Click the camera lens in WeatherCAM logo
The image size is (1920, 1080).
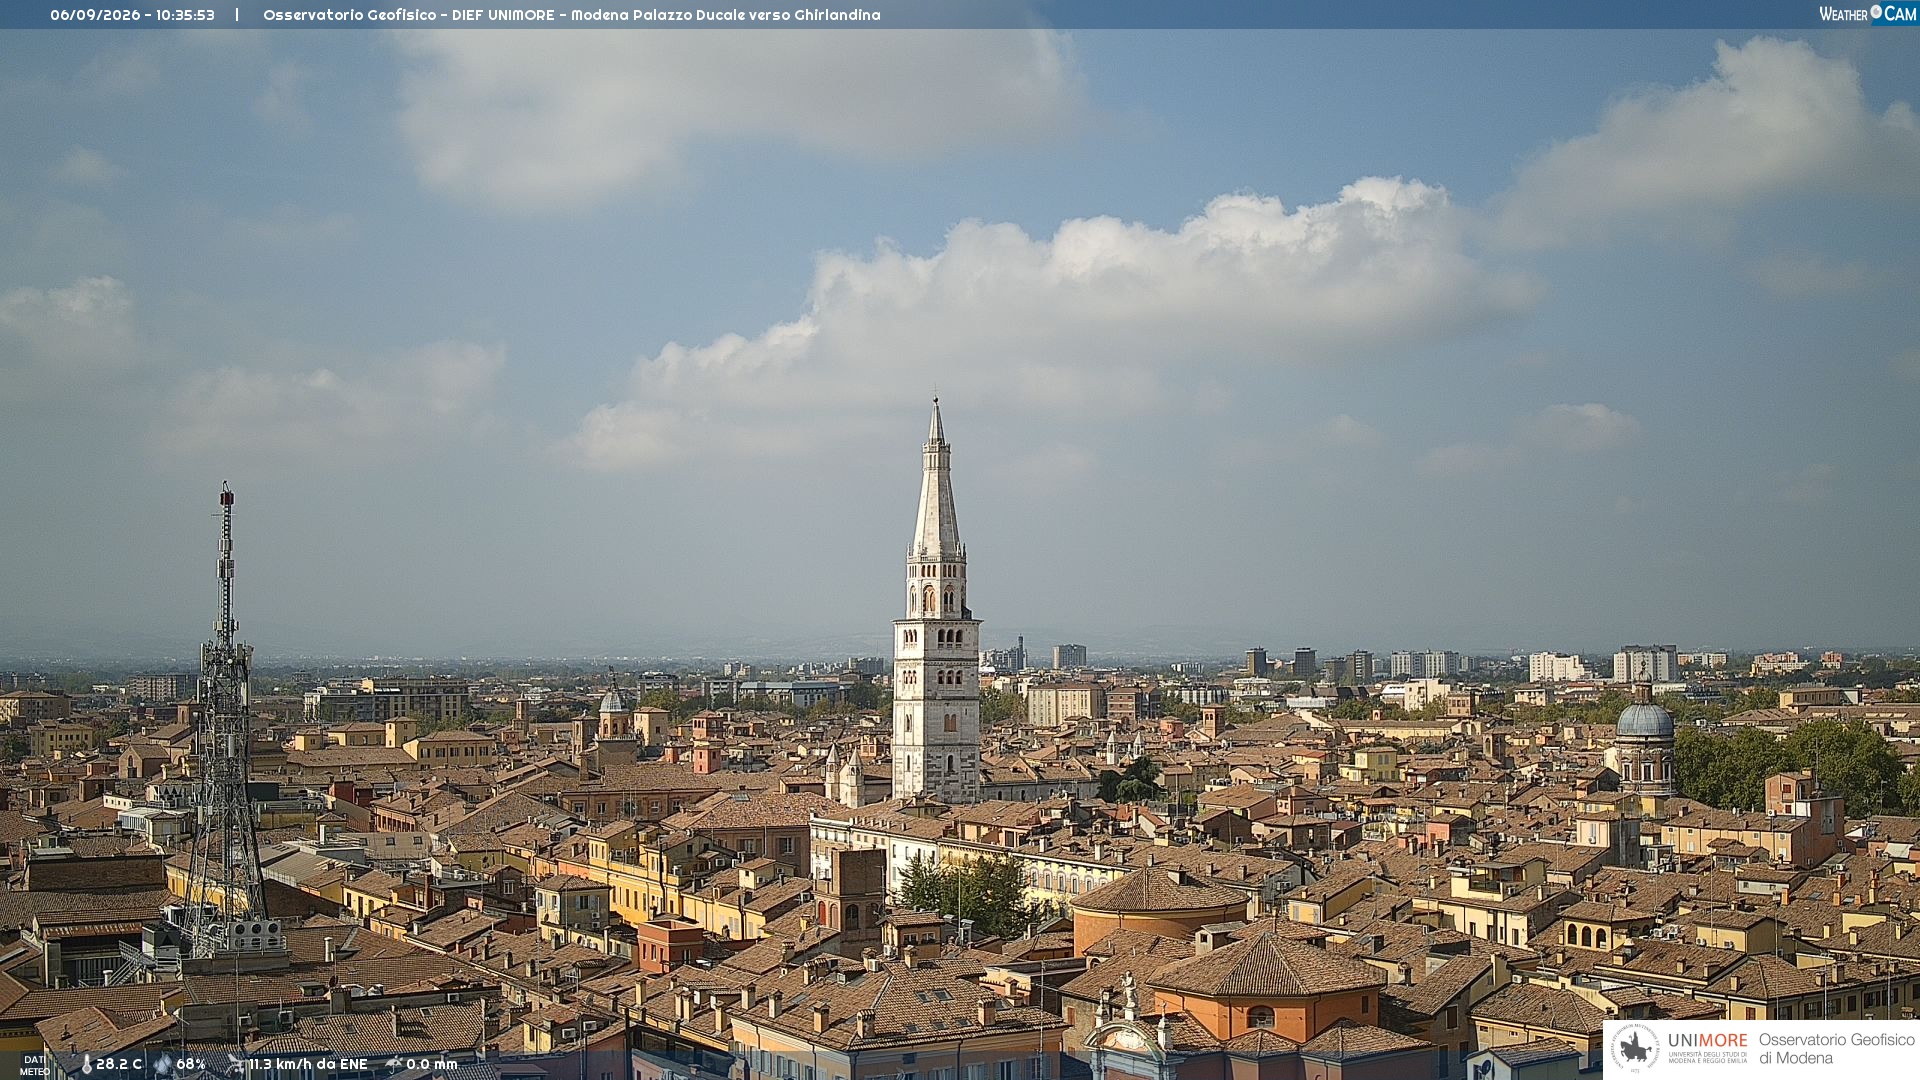[1876, 12]
